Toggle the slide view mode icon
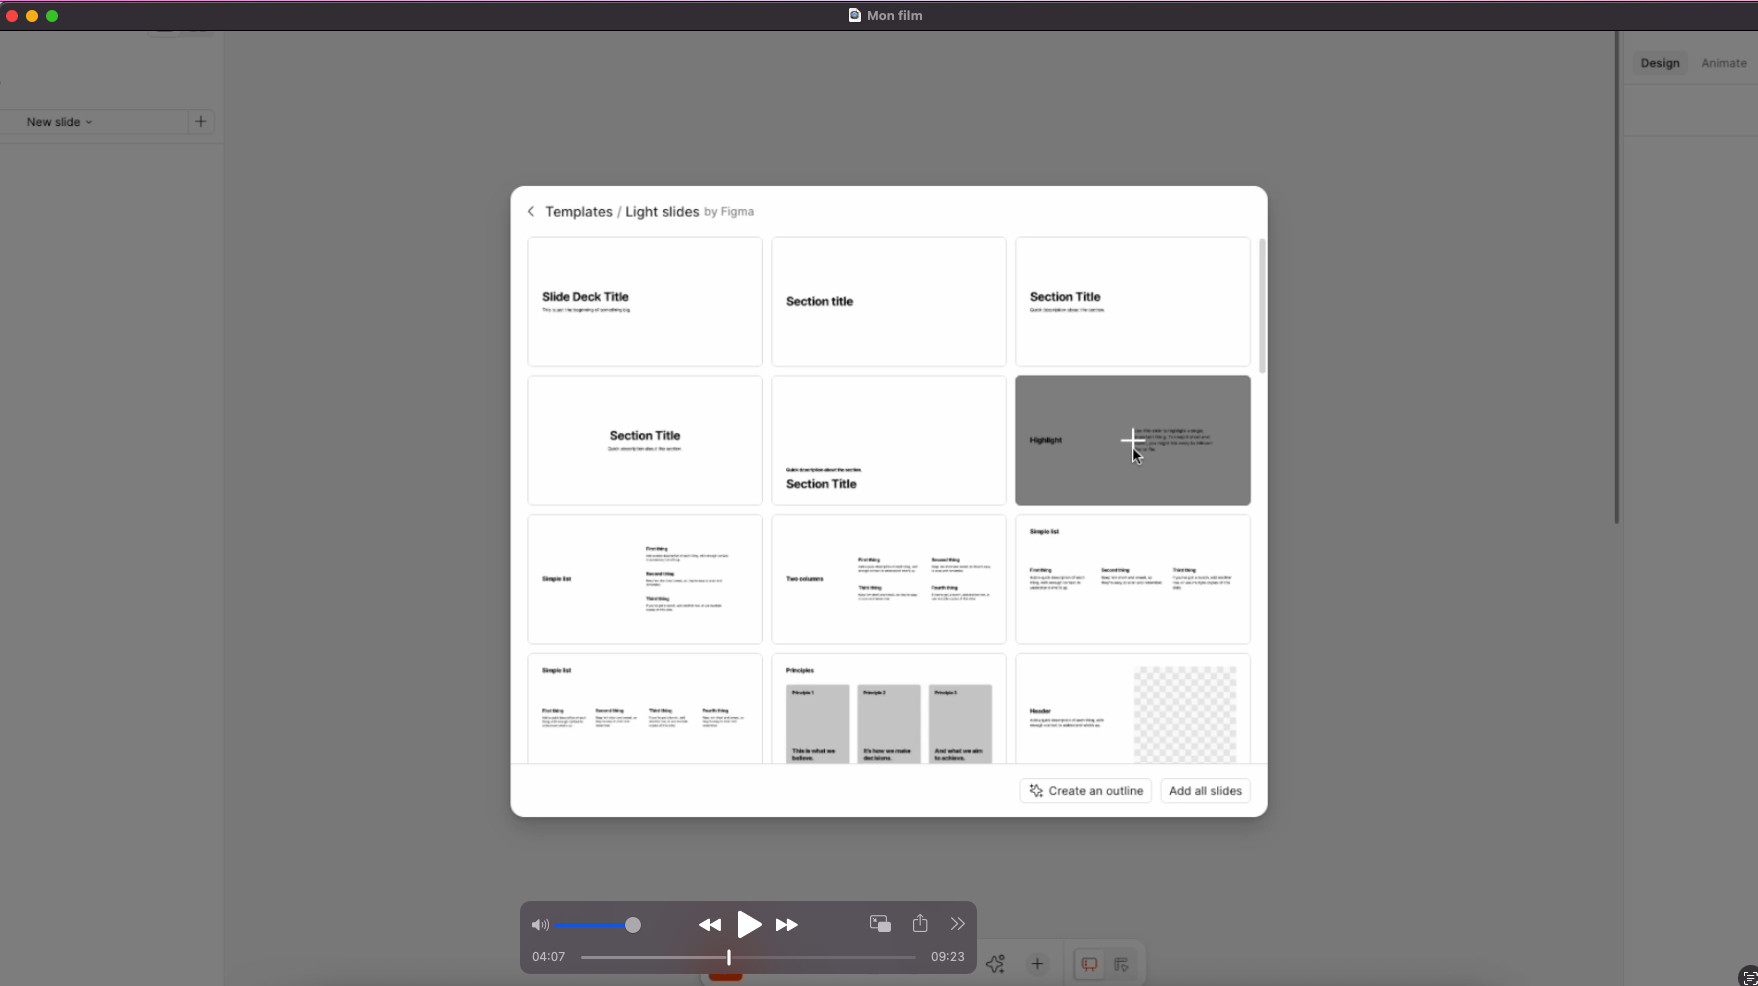 (1089, 964)
